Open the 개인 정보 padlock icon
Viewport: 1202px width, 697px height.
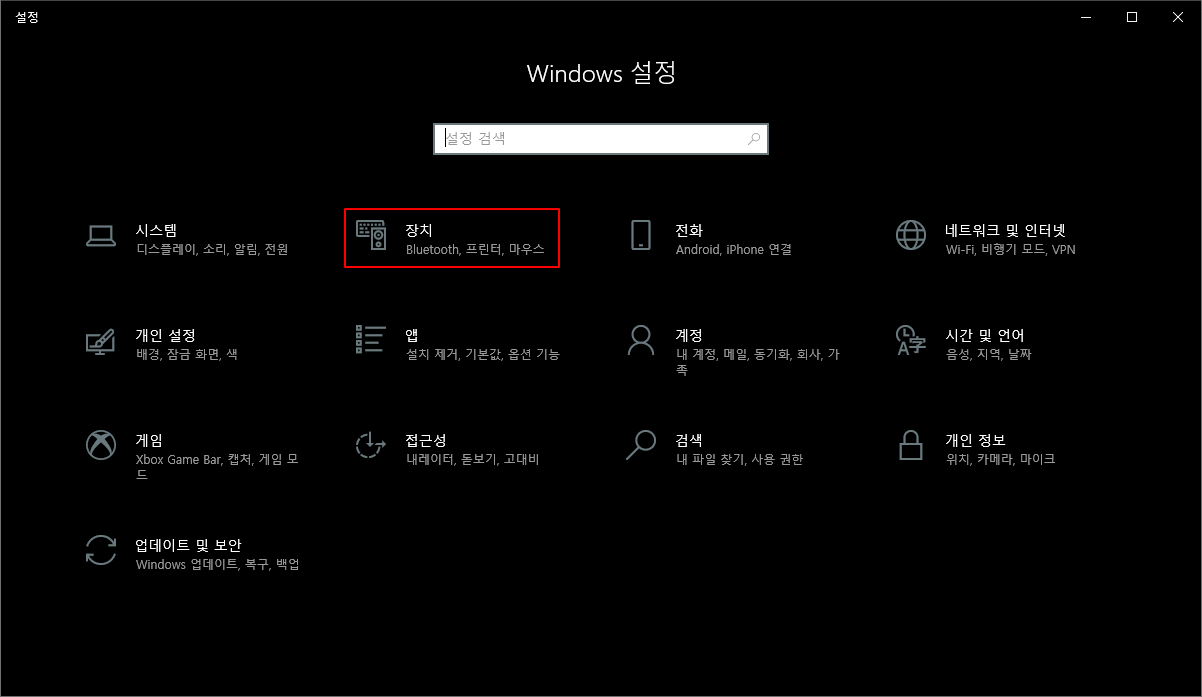910,445
